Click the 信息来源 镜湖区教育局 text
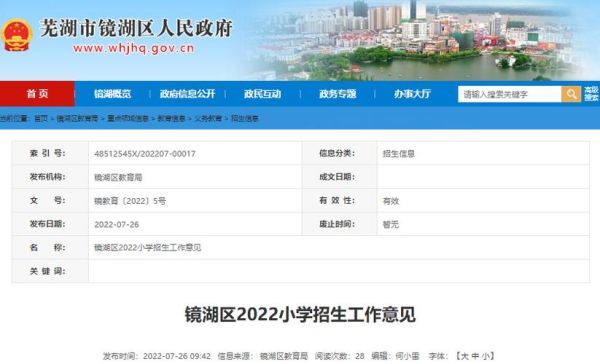The width and height of the screenshot is (600, 364). [263, 356]
